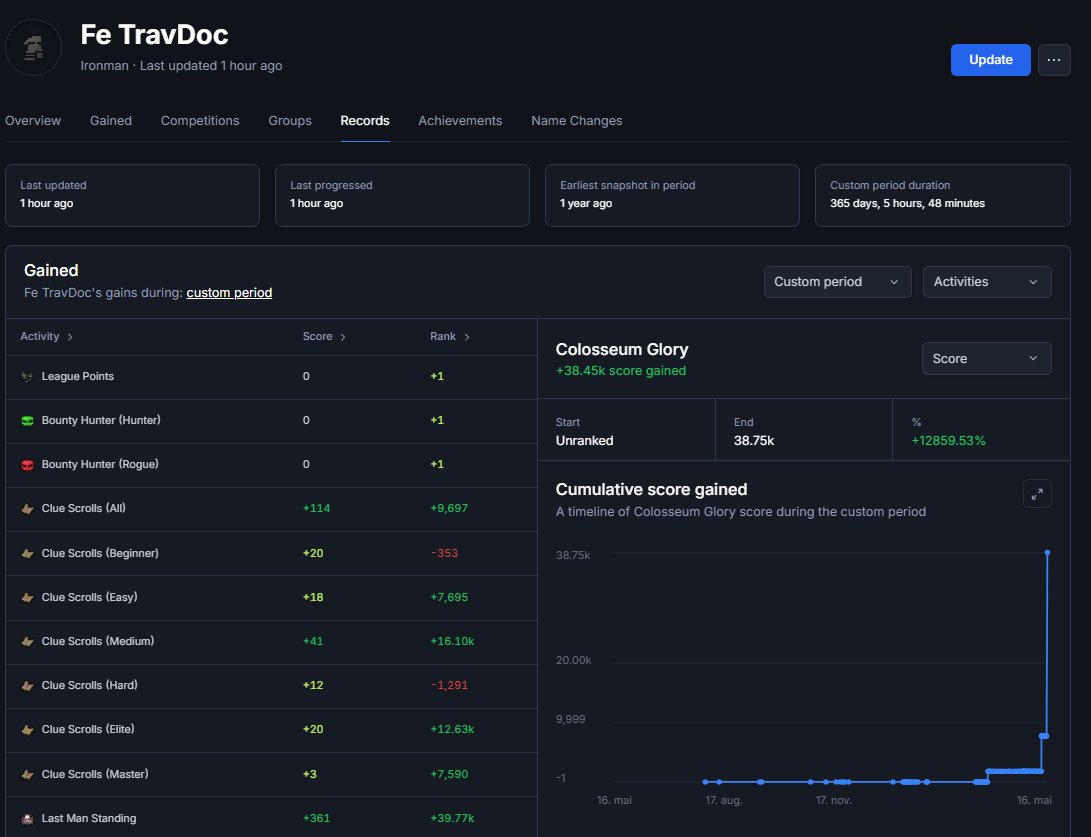The width and height of the screenshot is (1091, 837).
Task: Select the Bounty Hunter (Hunter) row
Action: tap(271, 421)
